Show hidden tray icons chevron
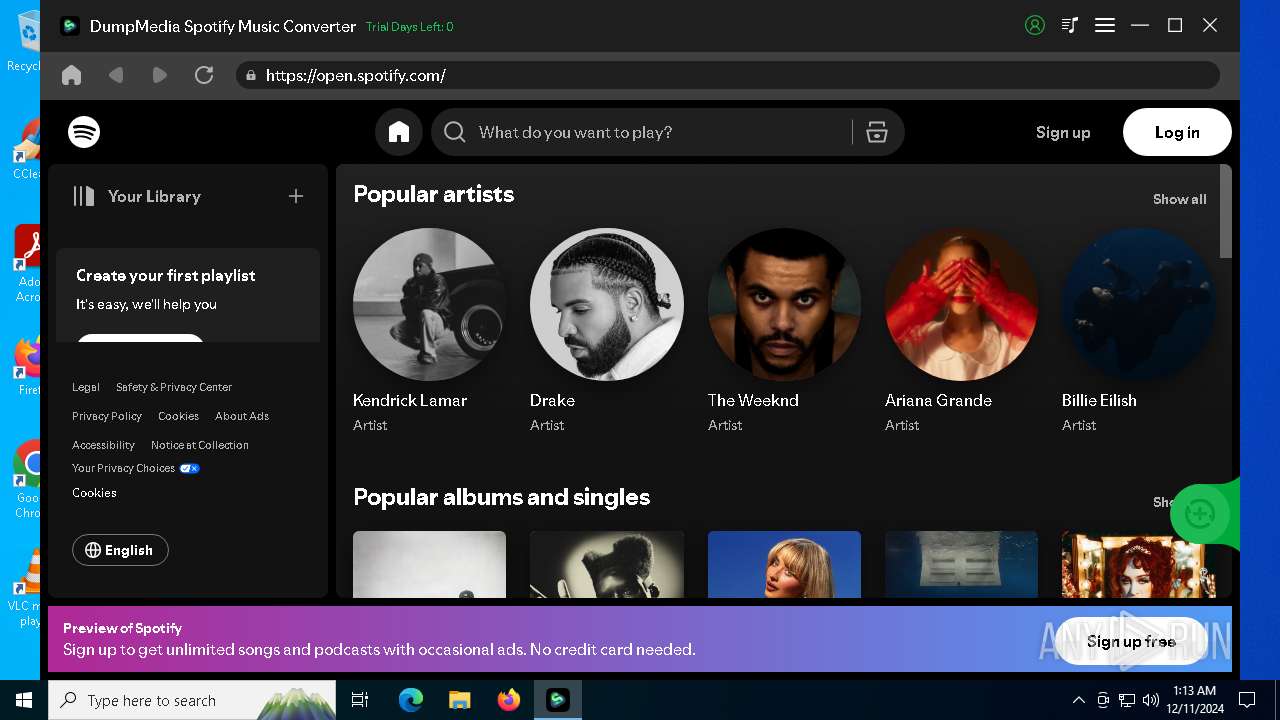Image resolution: width=1280 pixels, height=720 pixels. [x=1078, y=700]
